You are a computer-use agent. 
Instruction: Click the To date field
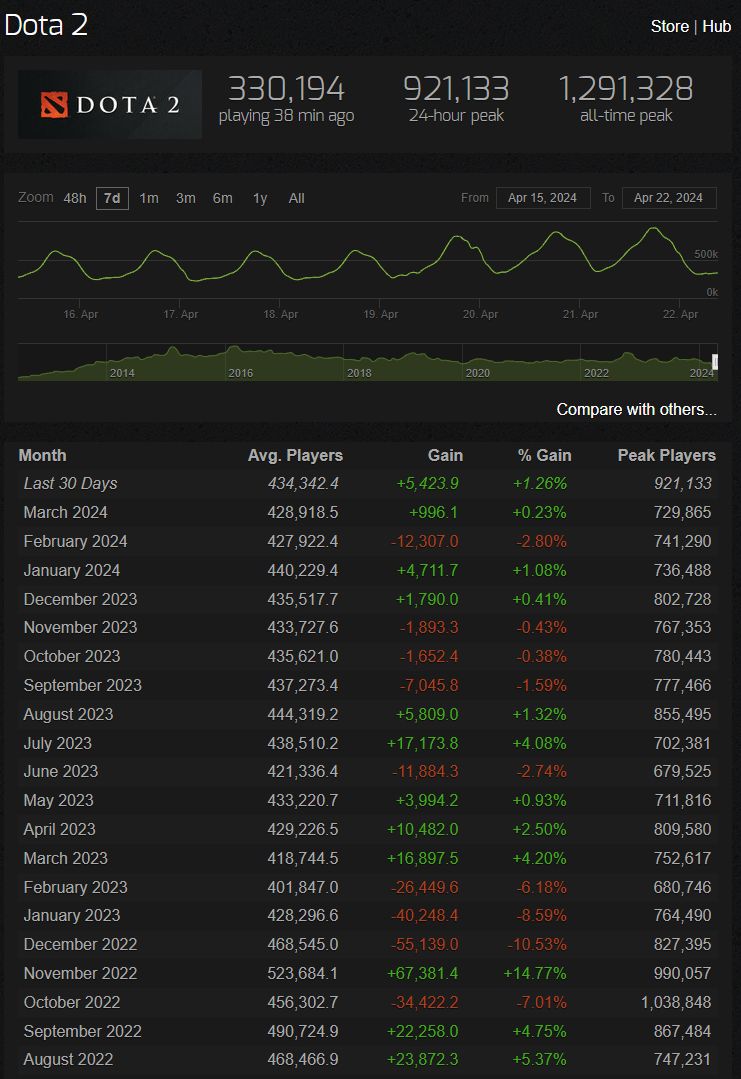[x=669, y=198]
